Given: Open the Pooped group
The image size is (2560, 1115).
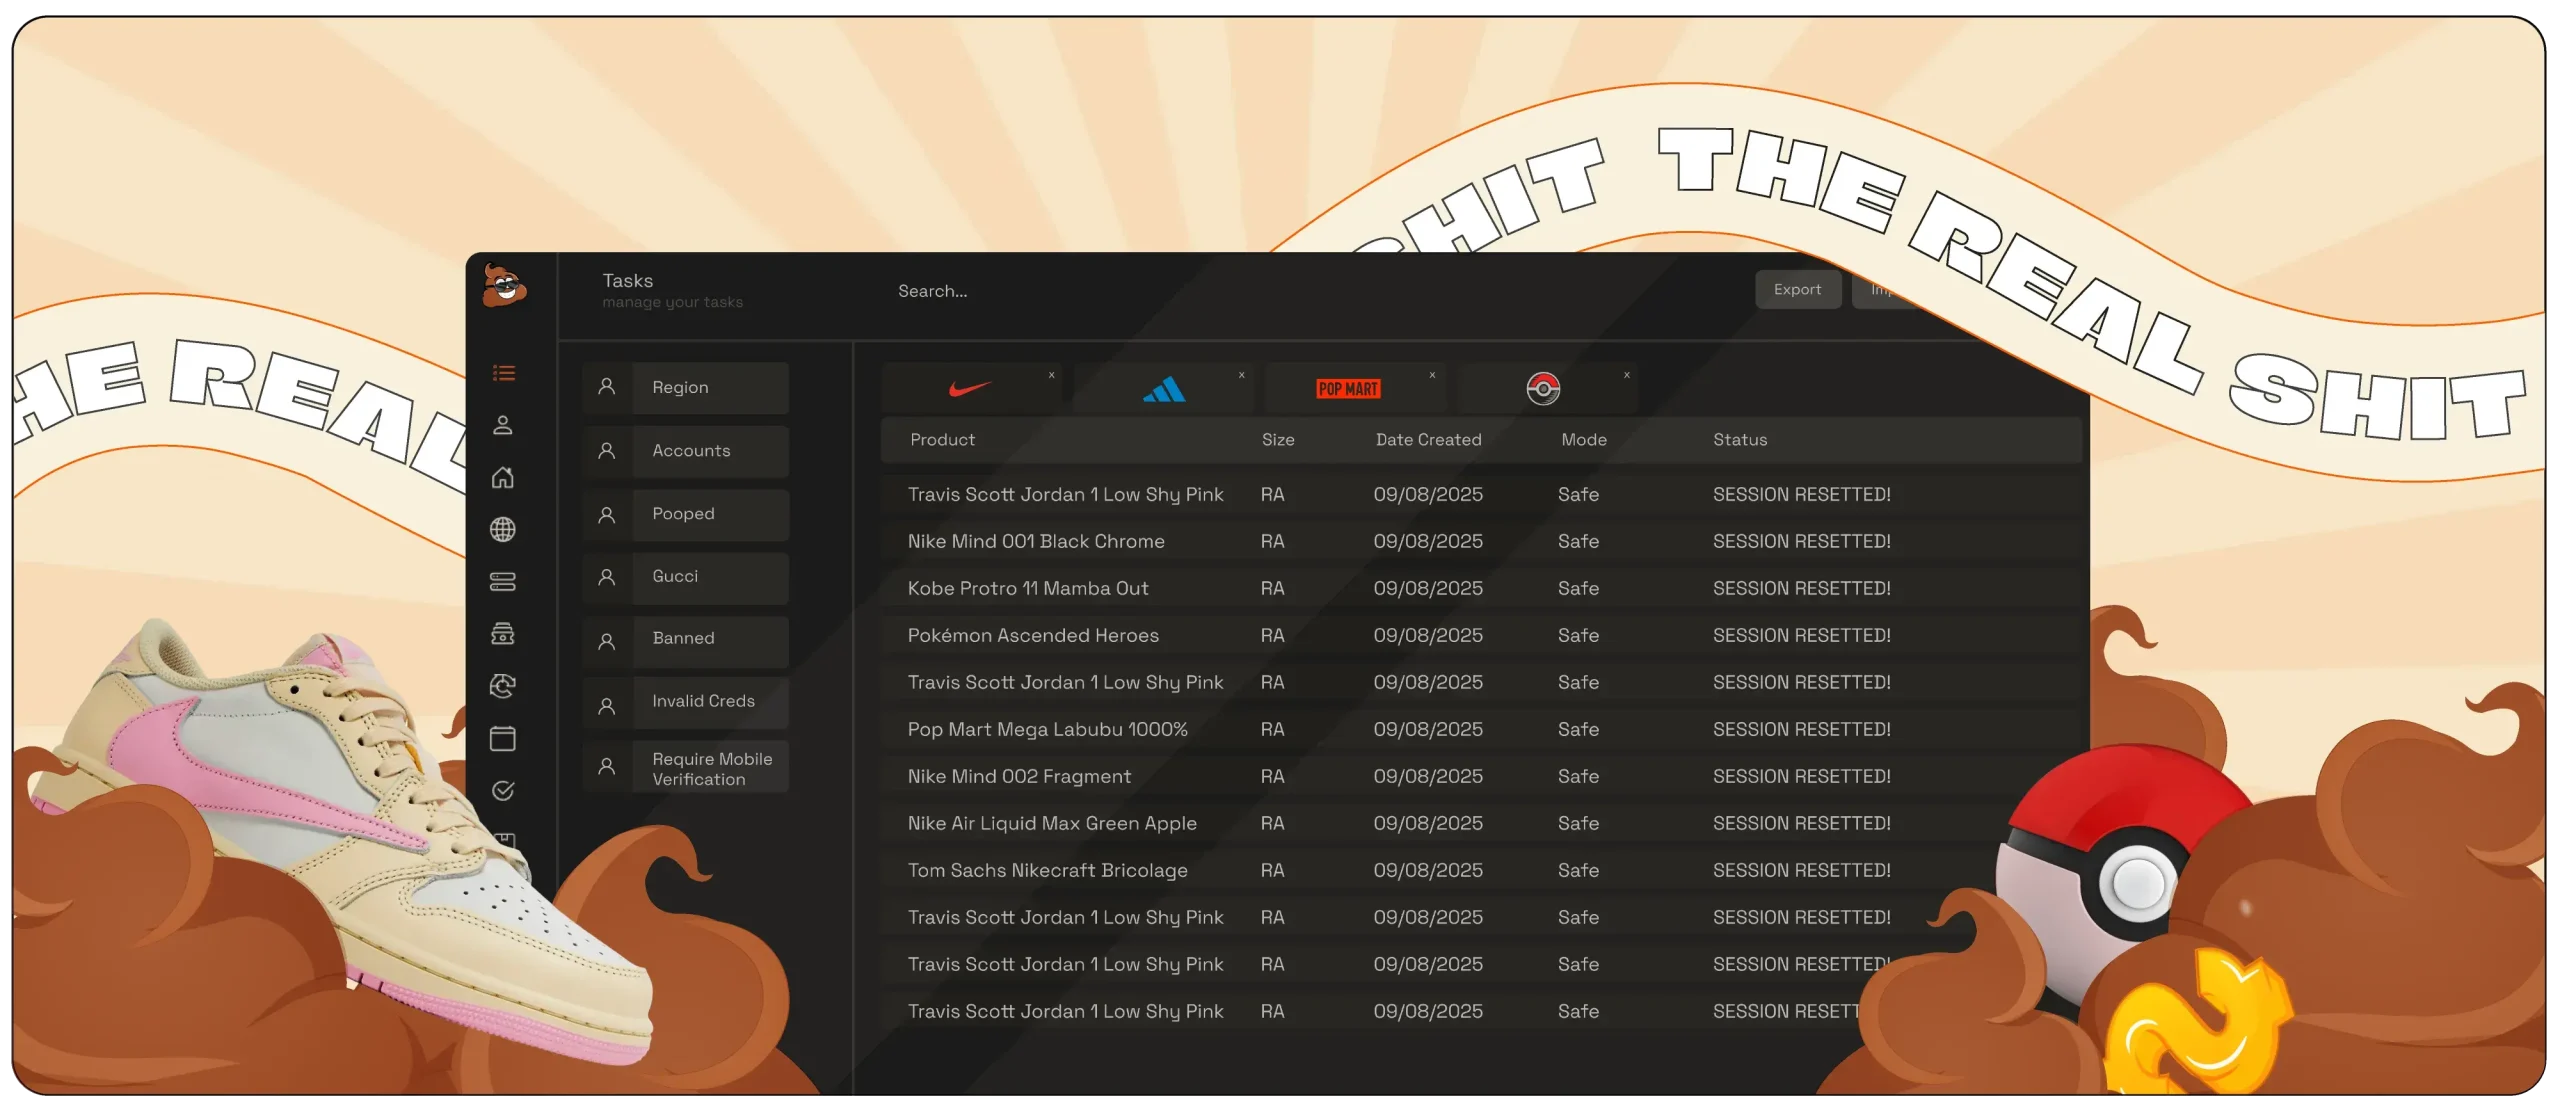Looking at the screenshot, I should pyautogui.click(x=686, y=514).
